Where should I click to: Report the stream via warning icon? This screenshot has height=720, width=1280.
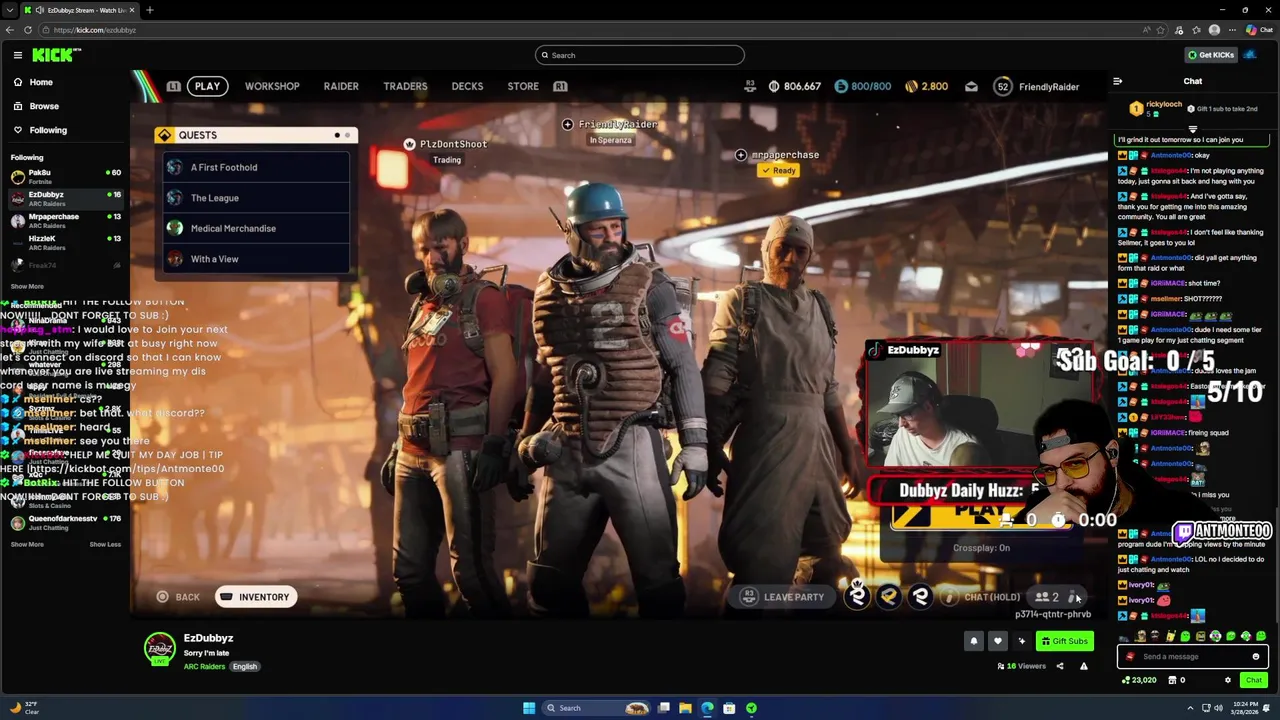point(1083,666)
